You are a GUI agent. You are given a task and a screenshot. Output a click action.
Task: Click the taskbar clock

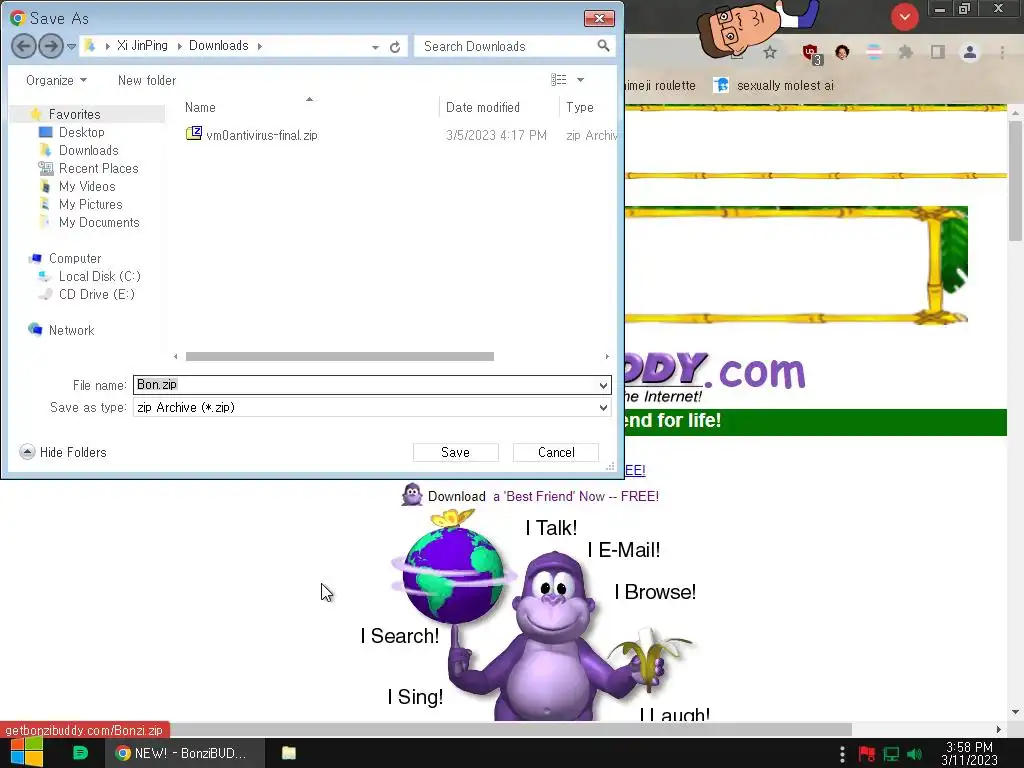[969, 753]
